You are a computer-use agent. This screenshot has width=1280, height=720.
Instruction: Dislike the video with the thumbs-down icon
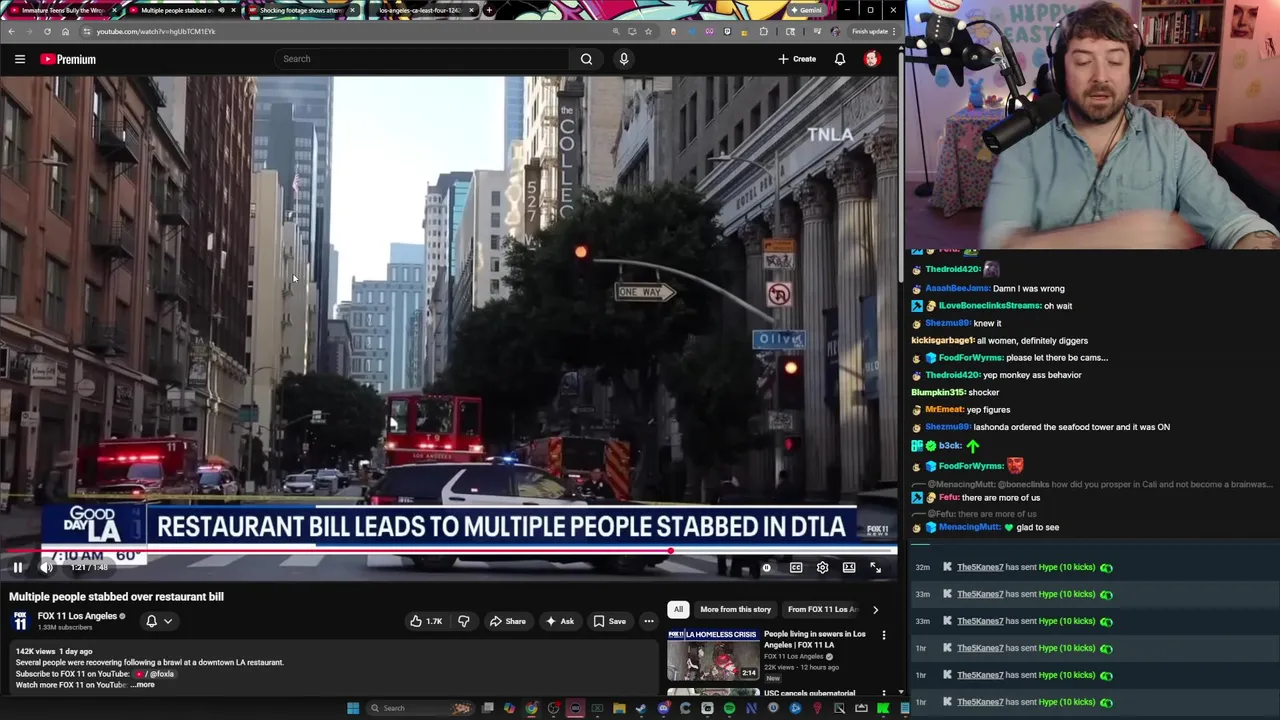click(x=463, y=621)
